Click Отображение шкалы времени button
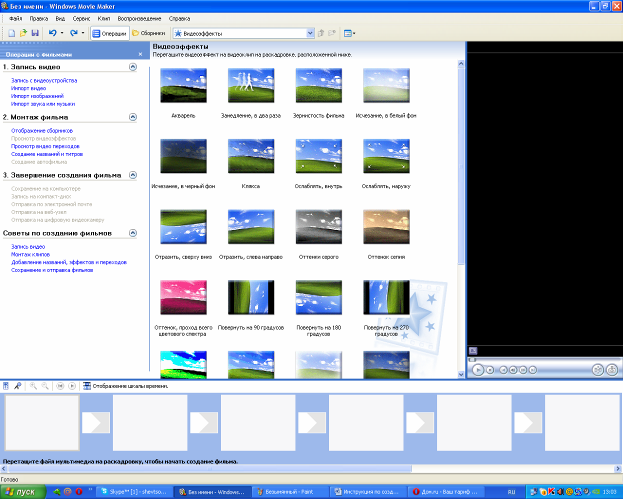The image size is (623, 499). [126, 386]
